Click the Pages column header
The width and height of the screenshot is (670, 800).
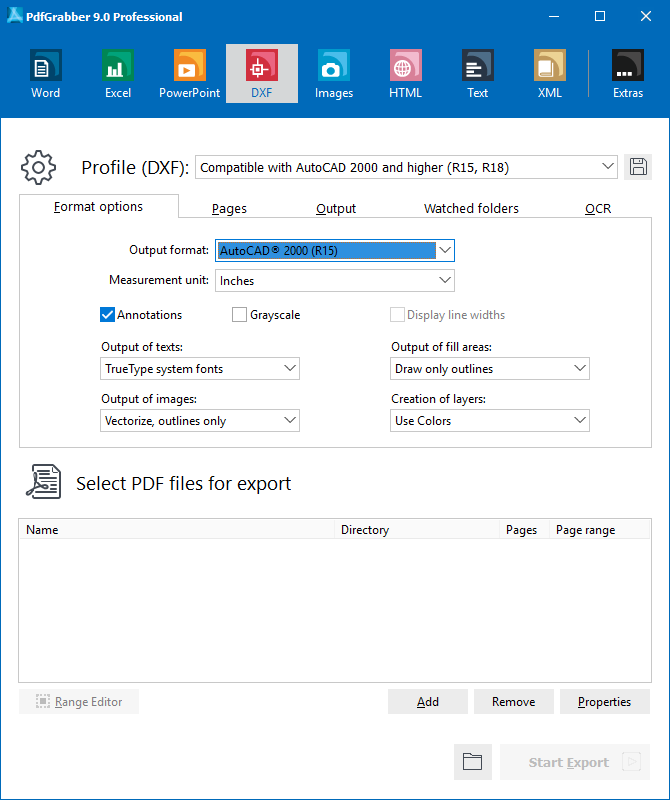point(524,530)
